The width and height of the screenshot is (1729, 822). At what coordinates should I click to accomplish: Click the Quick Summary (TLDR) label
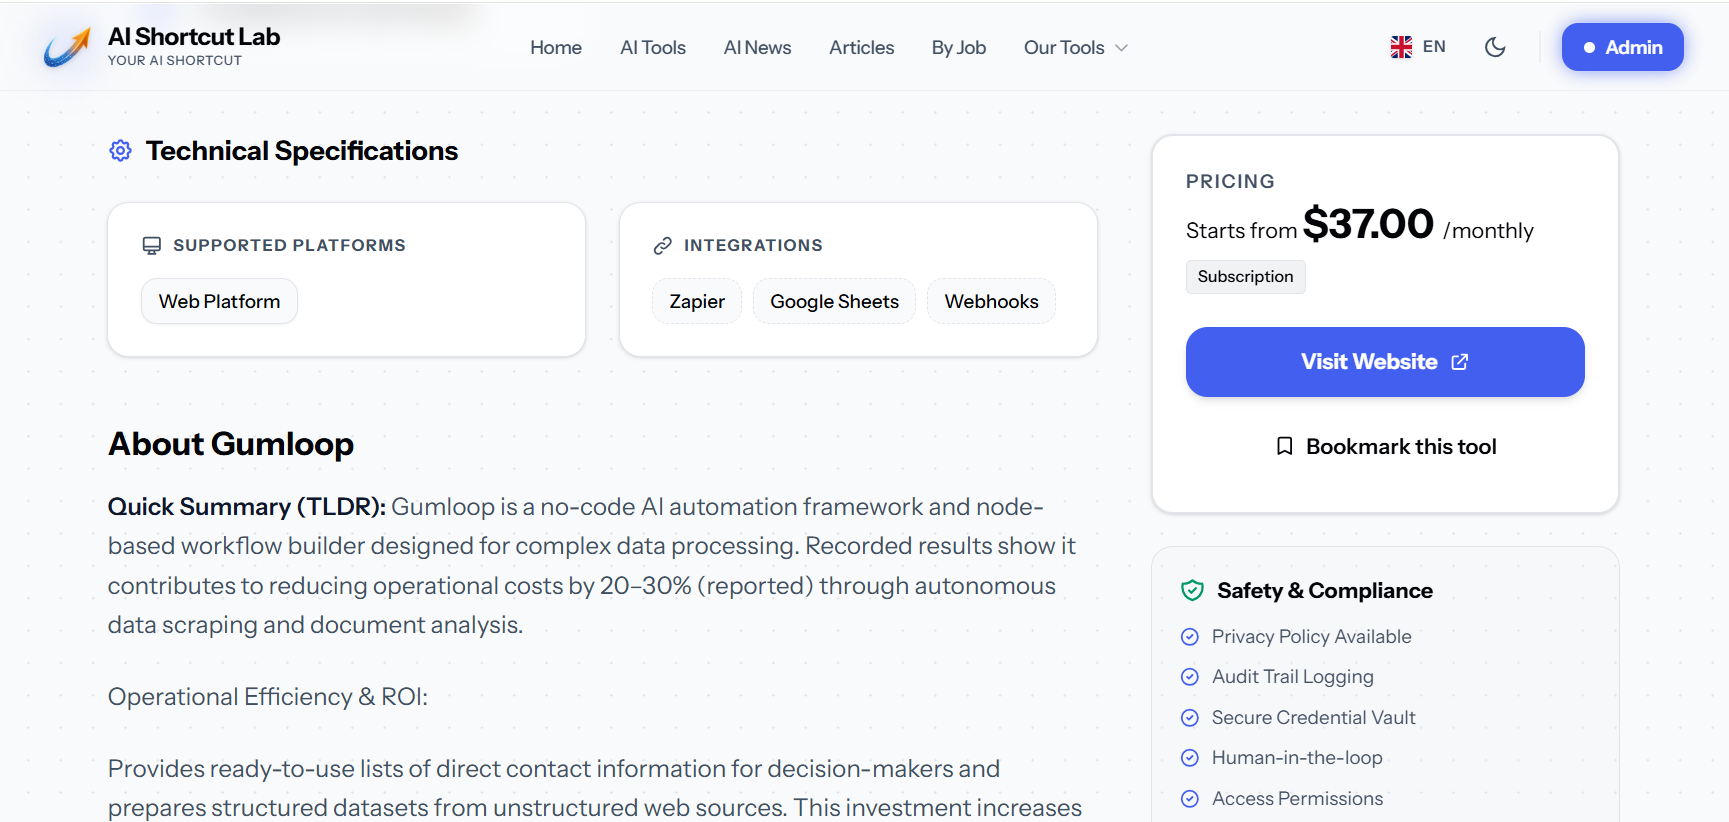[x=247, y=507]
